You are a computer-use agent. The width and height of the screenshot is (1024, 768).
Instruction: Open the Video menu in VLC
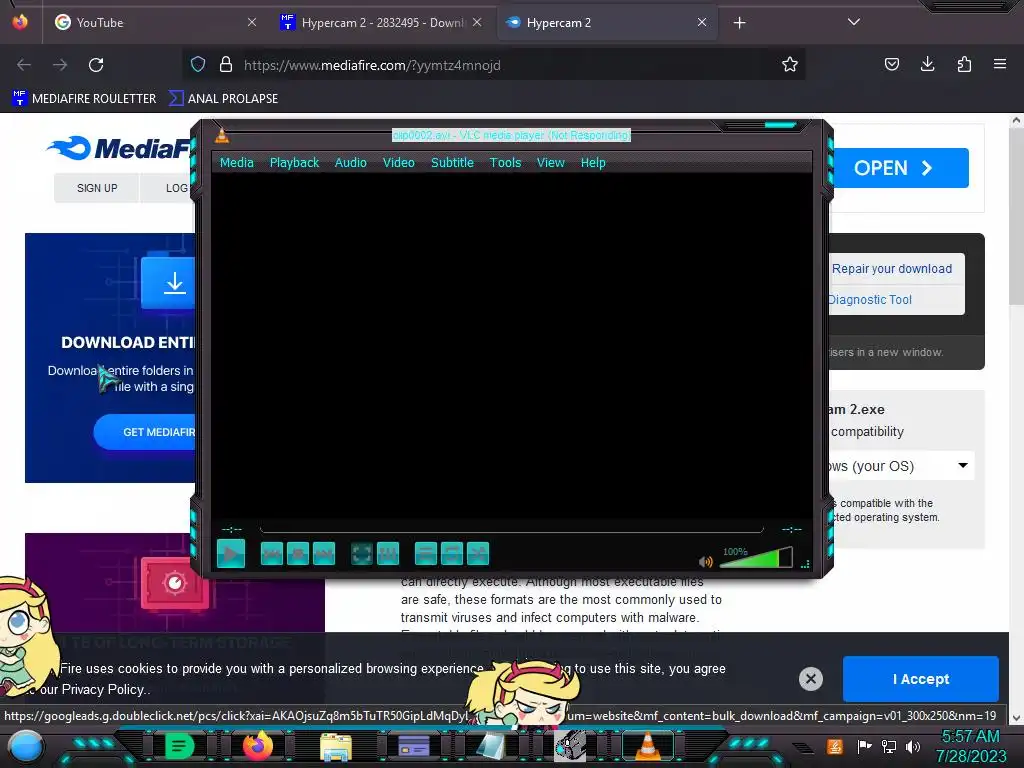[398, 163]
